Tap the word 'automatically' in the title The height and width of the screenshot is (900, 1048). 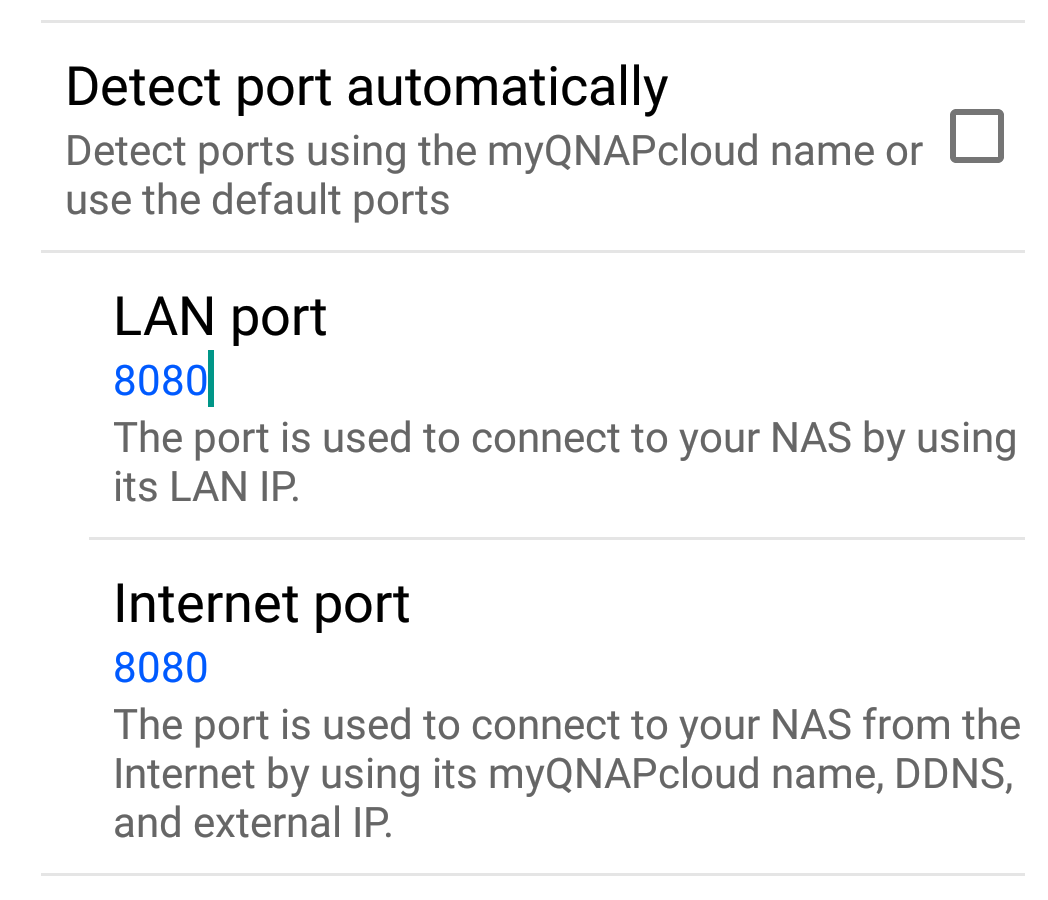[507, 87]
